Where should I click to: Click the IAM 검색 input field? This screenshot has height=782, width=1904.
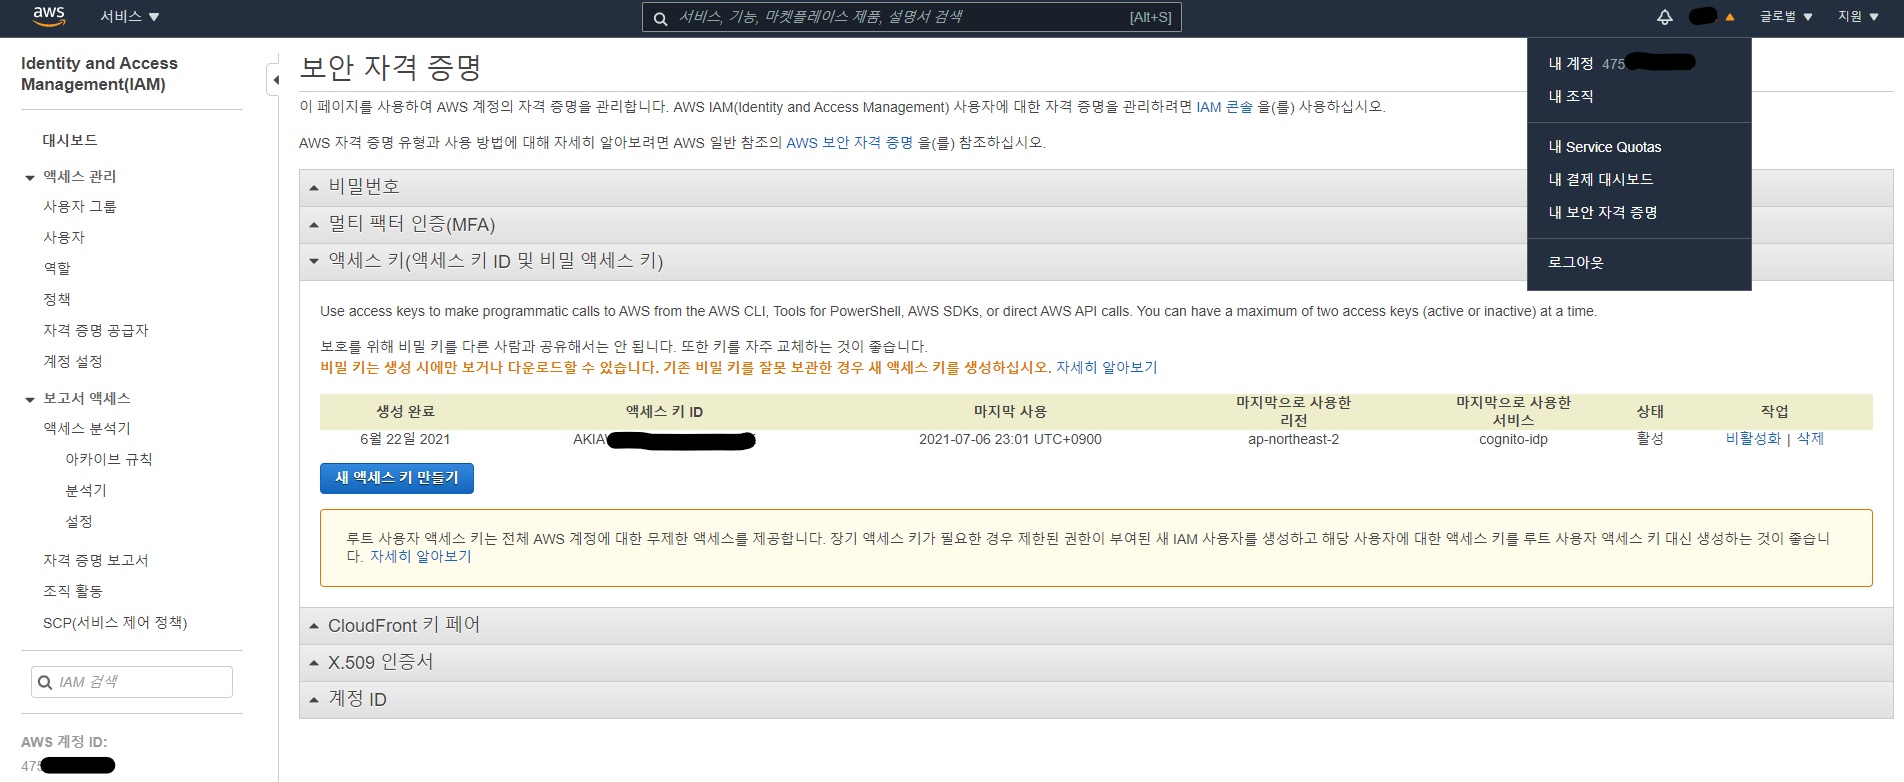[132, 682]
